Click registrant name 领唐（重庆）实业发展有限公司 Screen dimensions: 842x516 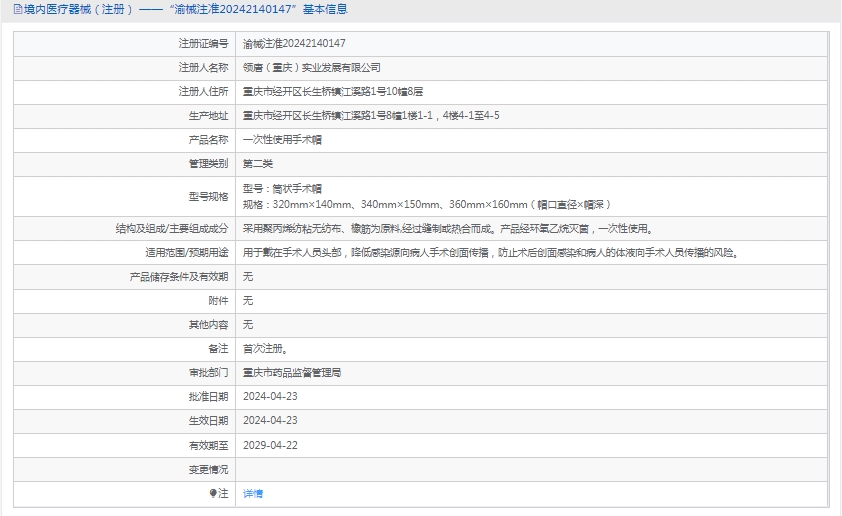click(312, 67)
